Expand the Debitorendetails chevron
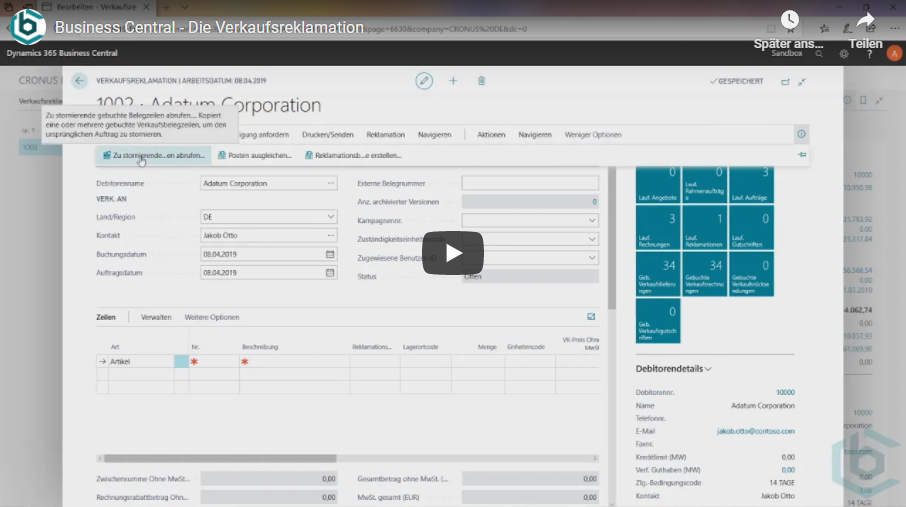 click(x=708, y=369)
